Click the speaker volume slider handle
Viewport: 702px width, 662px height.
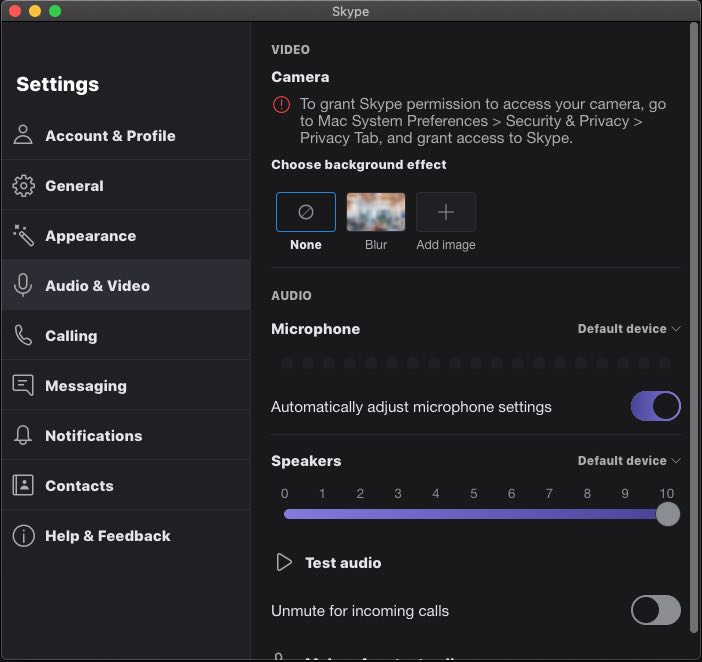point(667,514)
